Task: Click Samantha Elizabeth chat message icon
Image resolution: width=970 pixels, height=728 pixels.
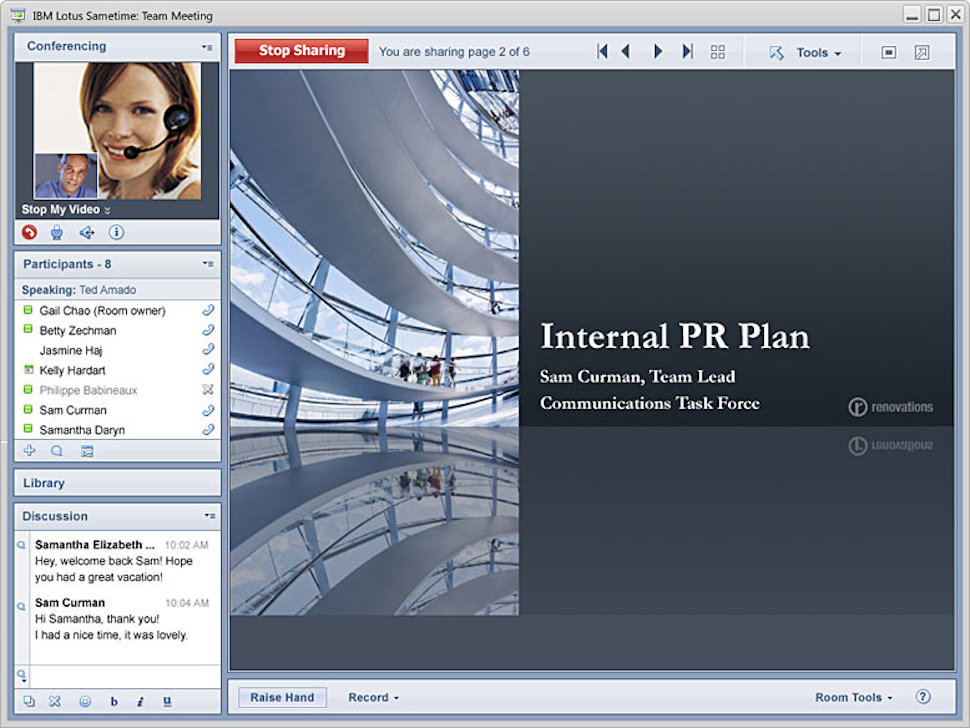Action: click(21, 545)
